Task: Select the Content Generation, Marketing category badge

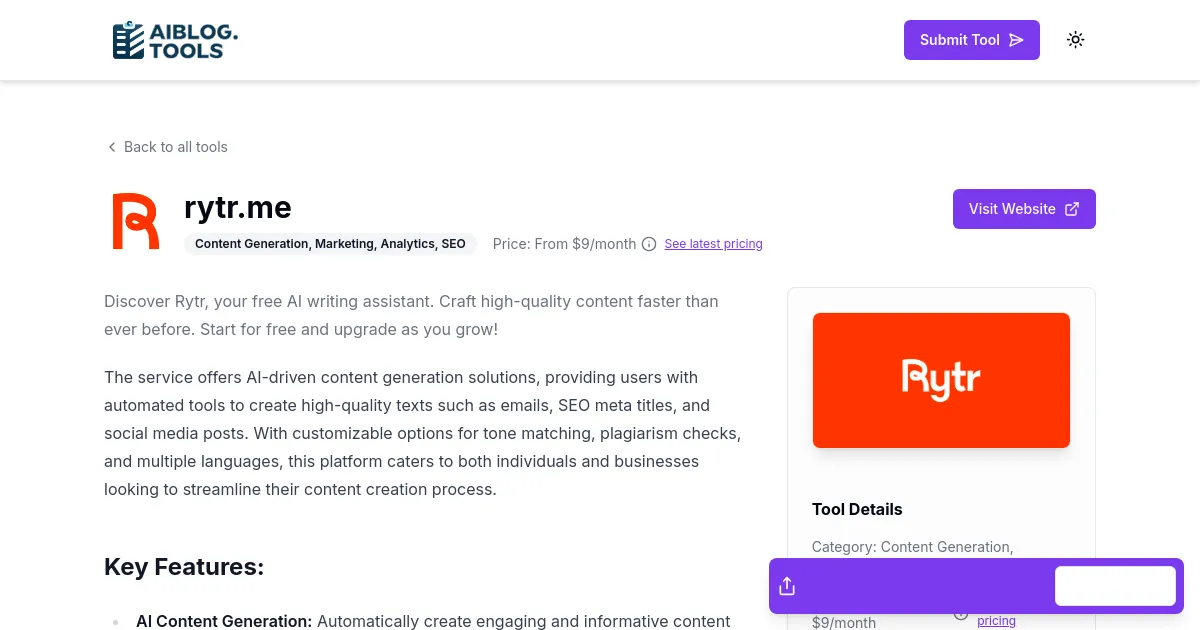Action: (330, 244)
